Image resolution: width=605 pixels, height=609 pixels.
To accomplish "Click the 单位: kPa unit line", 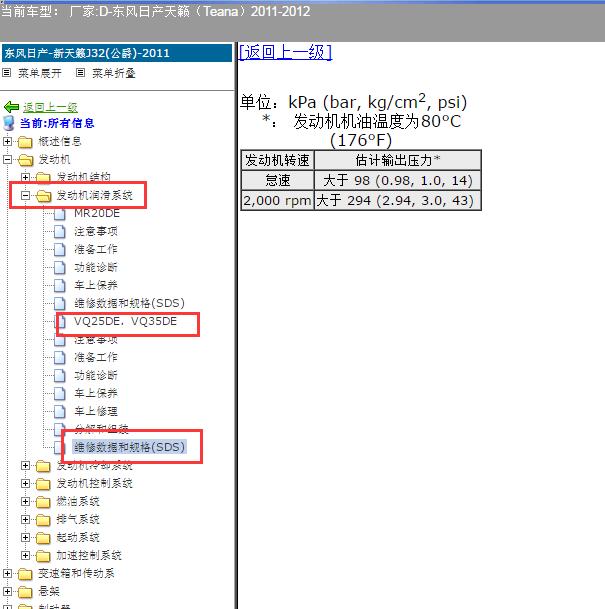I will [353, 102].
